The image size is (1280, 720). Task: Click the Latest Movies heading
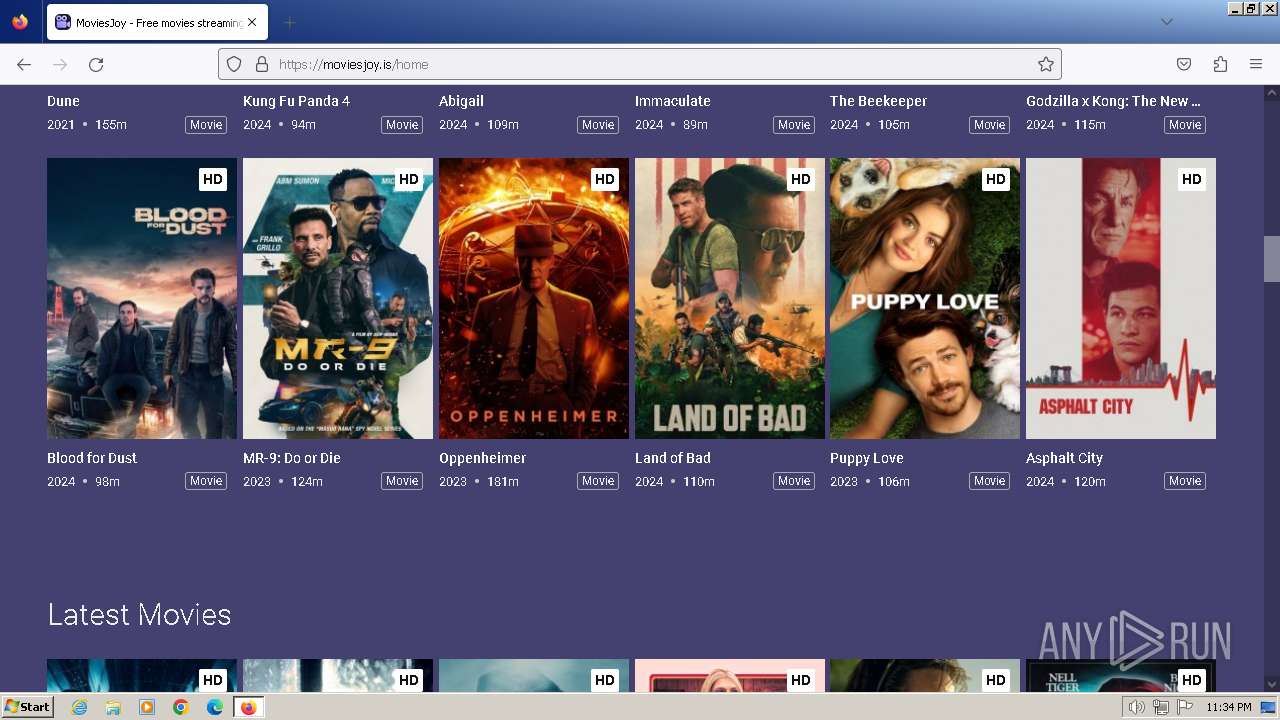(139, 614)
